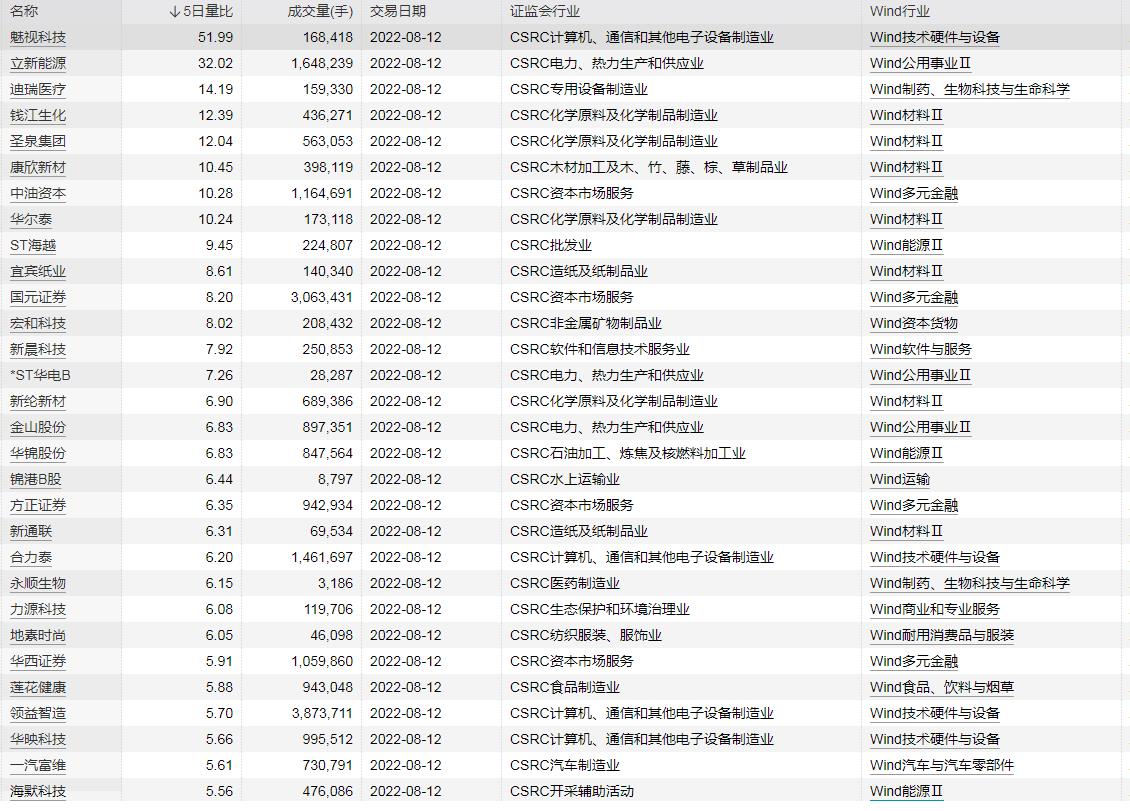The width and height of the screenshot is (1130, 811).
Task: Open stock link 地素时尚
Action: tap(38, 635)
